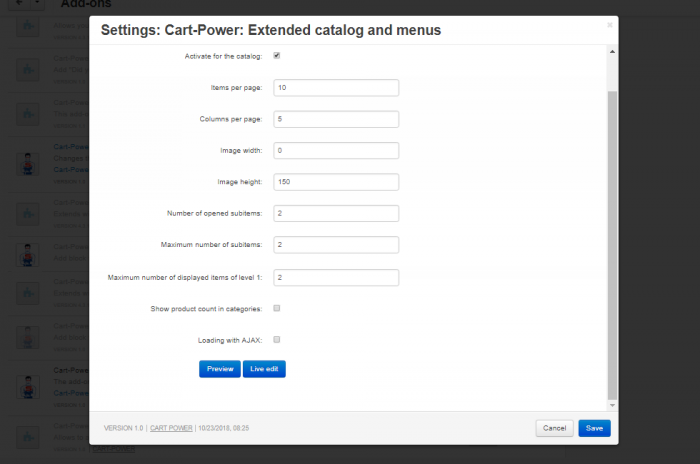Edit the Number of opened subitems field
Screen dimensions: 700x464
[336, 213]
